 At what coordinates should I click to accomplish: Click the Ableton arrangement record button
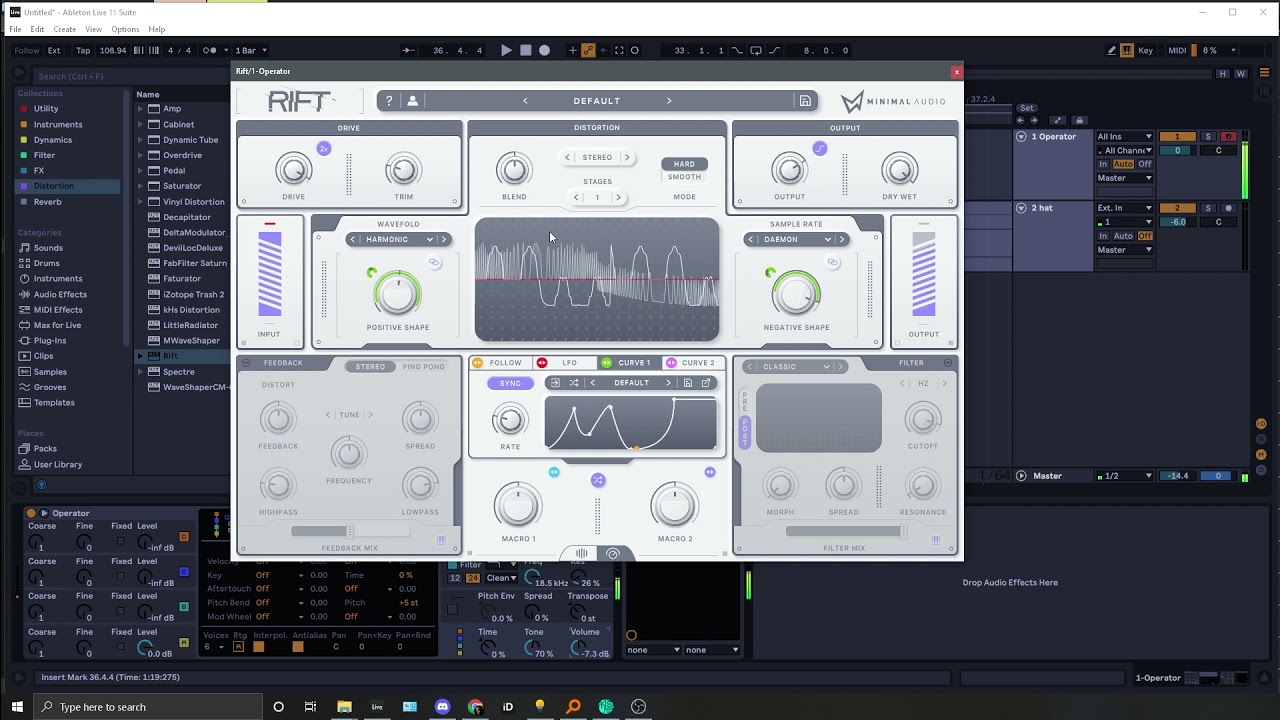tap(544, 50)
